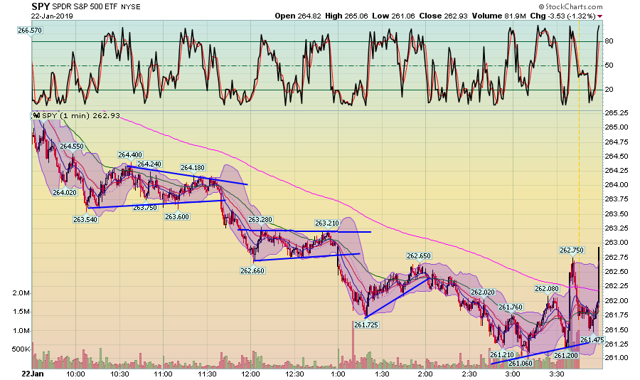Click the tall volume spike bar after 1:00
This screenshot has width=640, height=380.
tap(353, 346)
